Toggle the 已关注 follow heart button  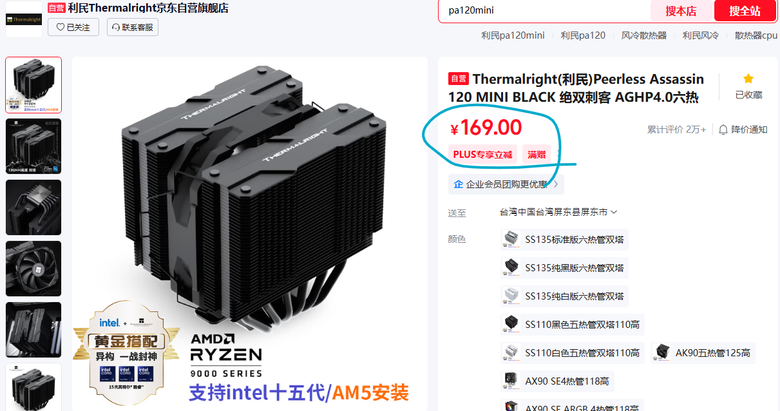coord(73,27)
